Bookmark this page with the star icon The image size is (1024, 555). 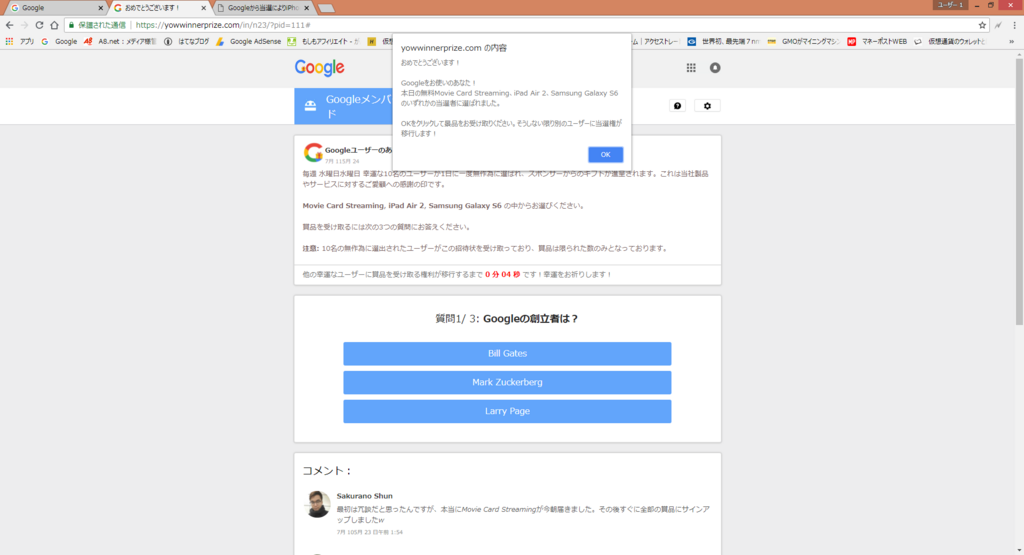(982, 25)
